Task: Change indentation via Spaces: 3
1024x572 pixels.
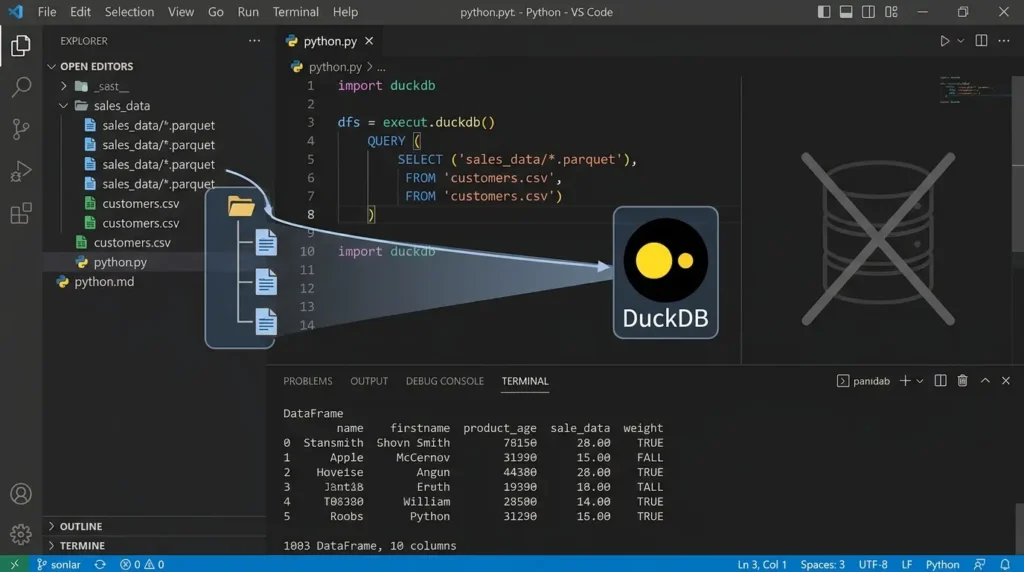Action: coord(822,564)
